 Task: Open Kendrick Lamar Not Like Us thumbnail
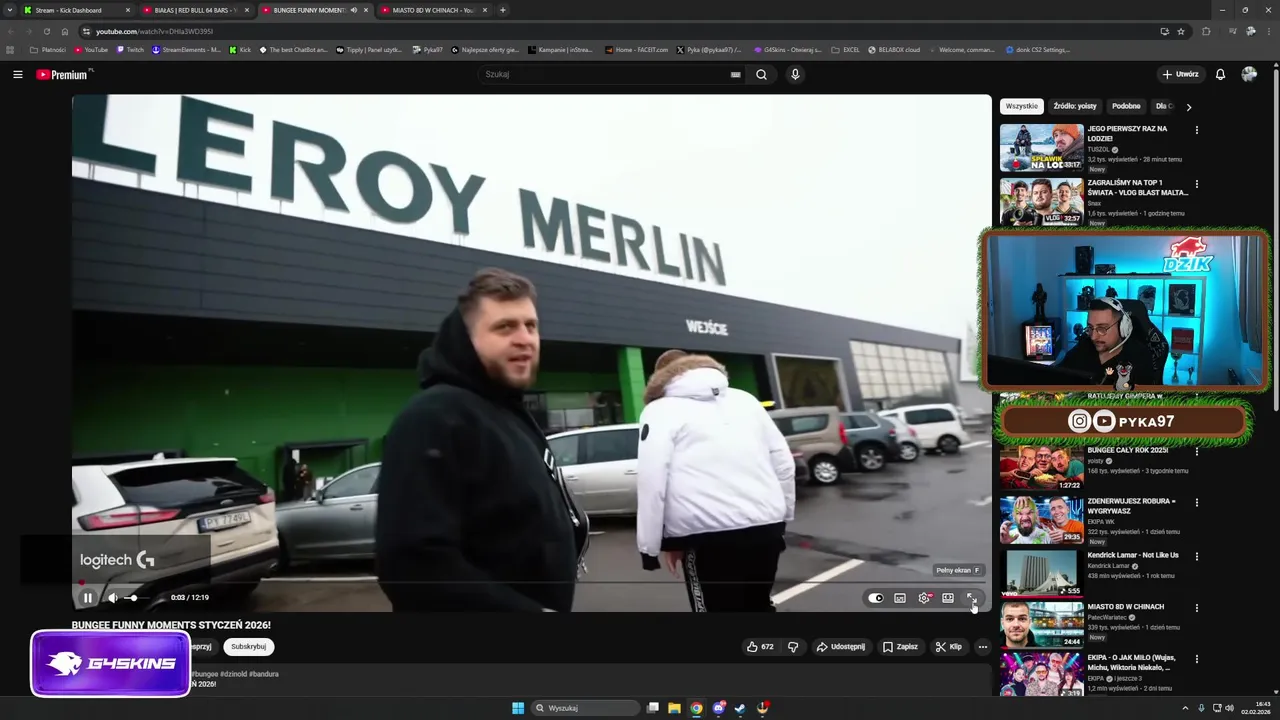click(1041, 573)
